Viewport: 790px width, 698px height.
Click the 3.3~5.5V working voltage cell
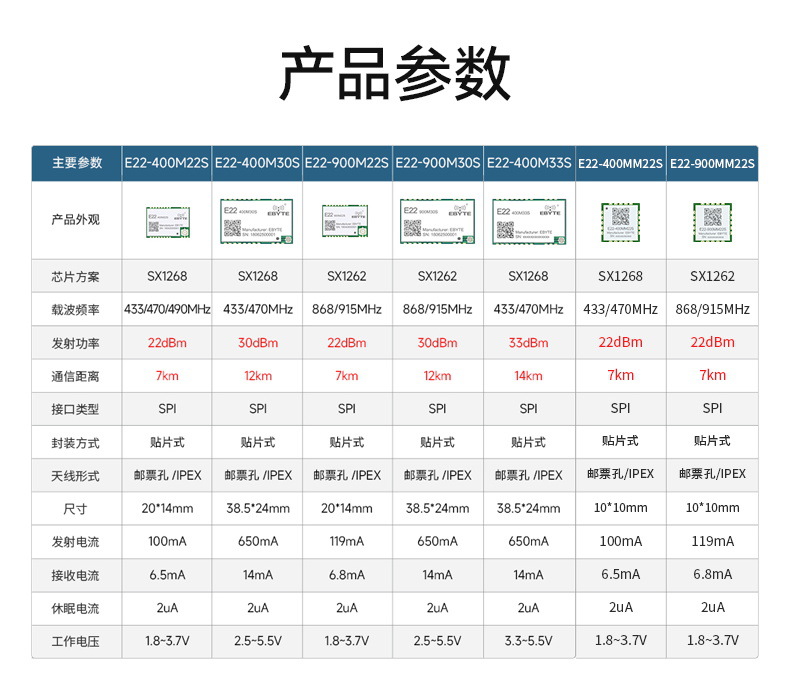[x=529, y=641]
